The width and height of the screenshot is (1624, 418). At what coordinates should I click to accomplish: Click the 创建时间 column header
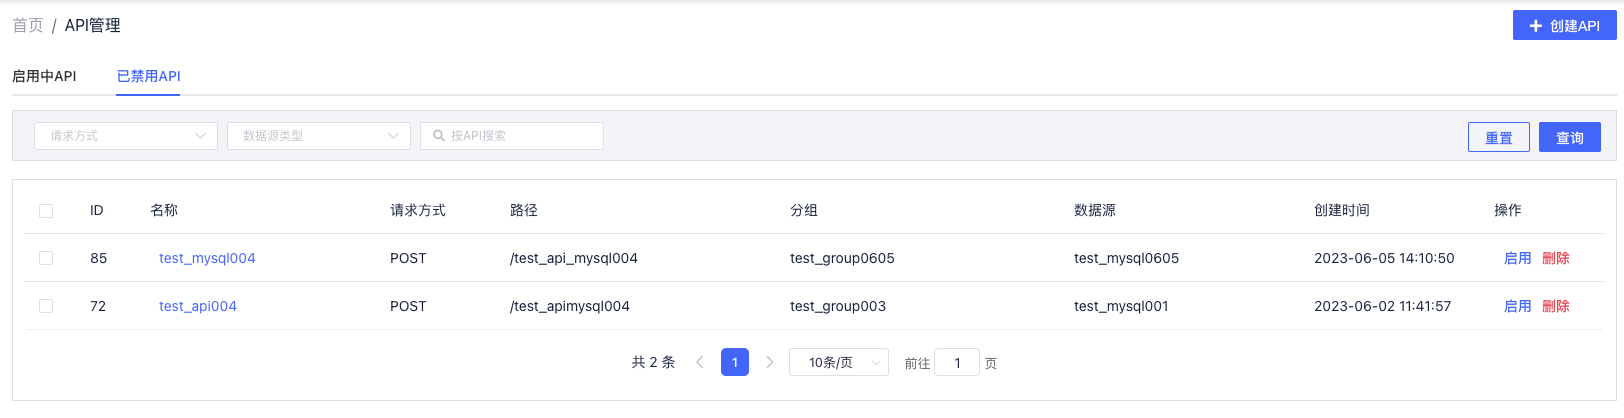pos(1342,210)
